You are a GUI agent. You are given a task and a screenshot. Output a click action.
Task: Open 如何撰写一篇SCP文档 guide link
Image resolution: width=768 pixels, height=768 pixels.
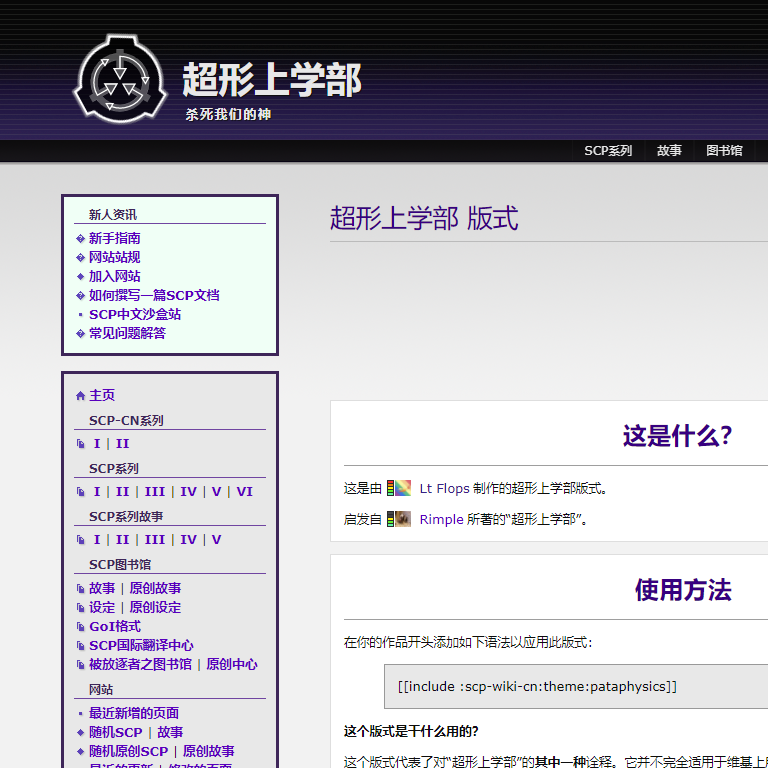click(153, 295)
